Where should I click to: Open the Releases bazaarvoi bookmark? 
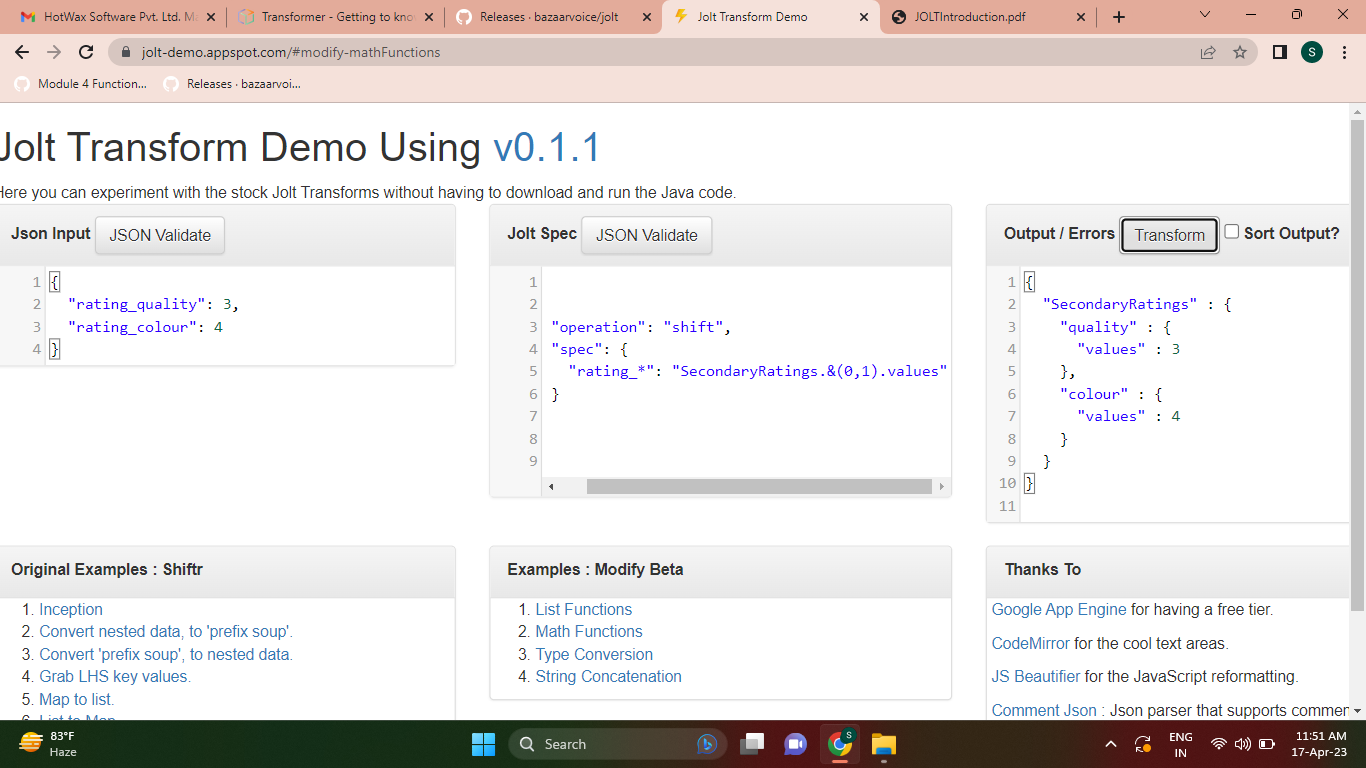233,84
